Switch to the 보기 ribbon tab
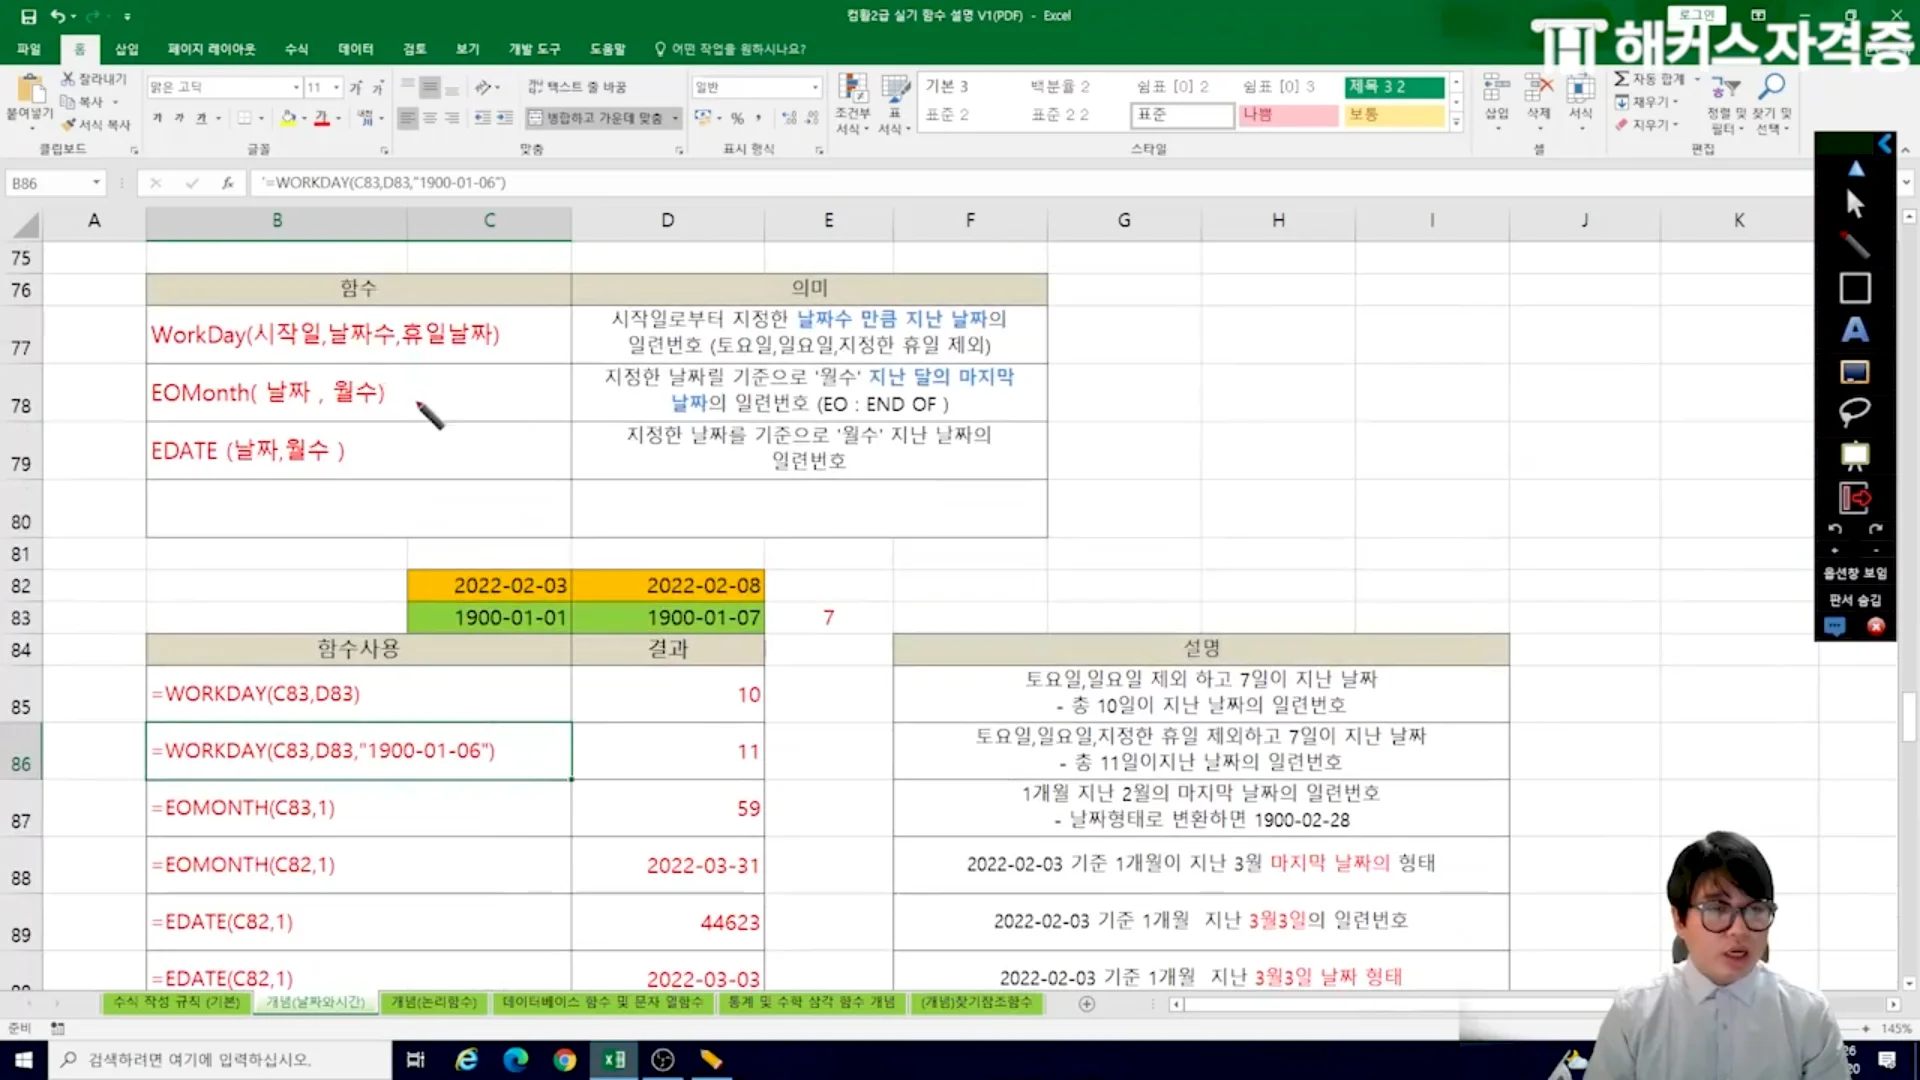Screen dimensions: 1920x1080 point(468,49)
